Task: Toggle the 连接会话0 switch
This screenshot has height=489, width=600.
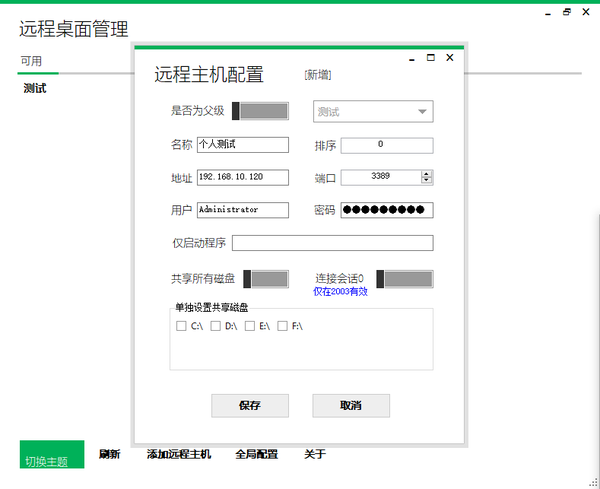Action: click(x=404, y=279)
